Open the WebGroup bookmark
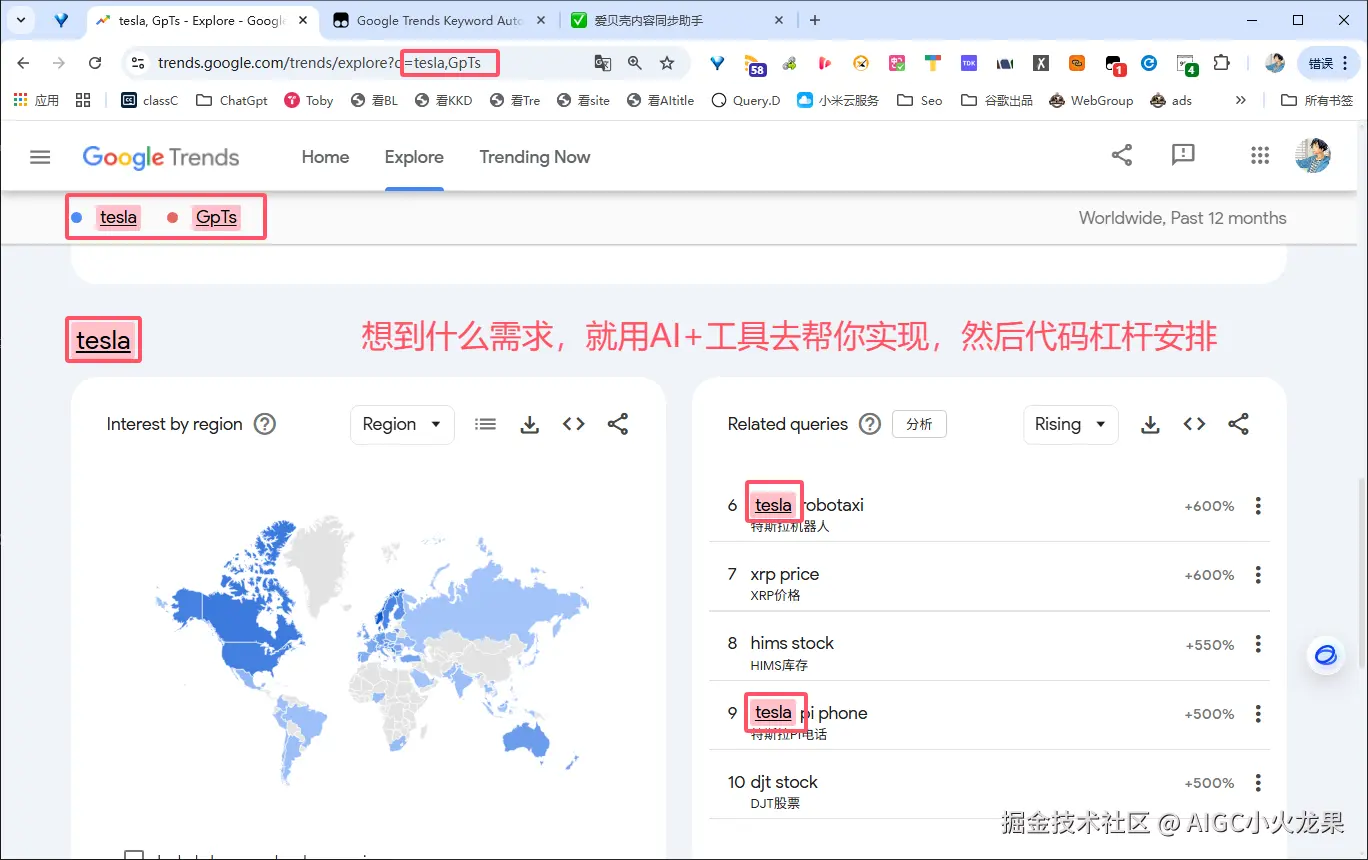Viewport: 1368px width, 860px height. [1091, 100]
